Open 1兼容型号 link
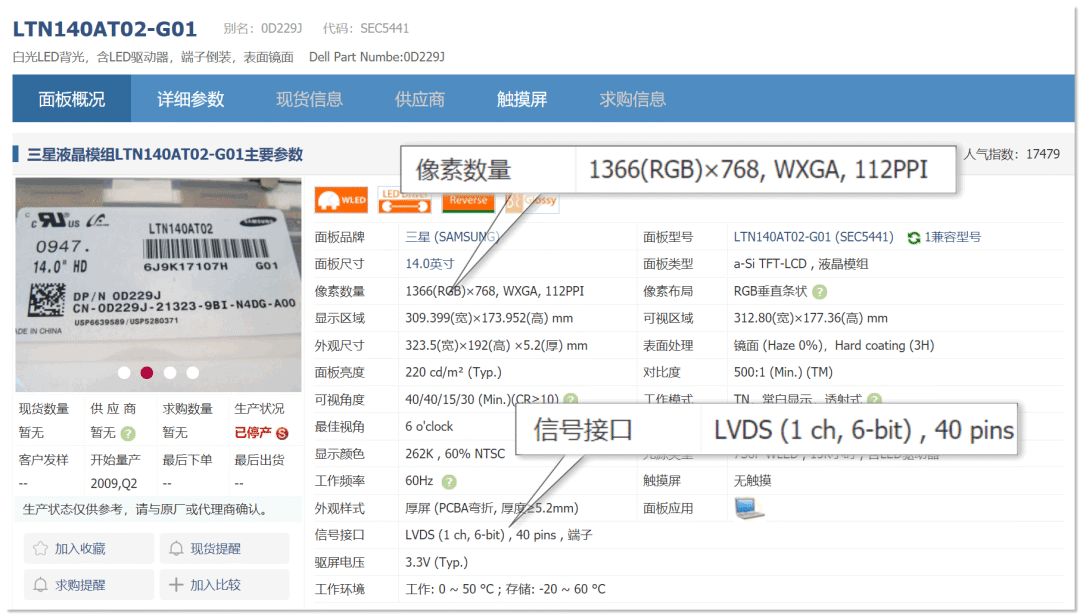1080x615 pixels. [x=953, y=237]
